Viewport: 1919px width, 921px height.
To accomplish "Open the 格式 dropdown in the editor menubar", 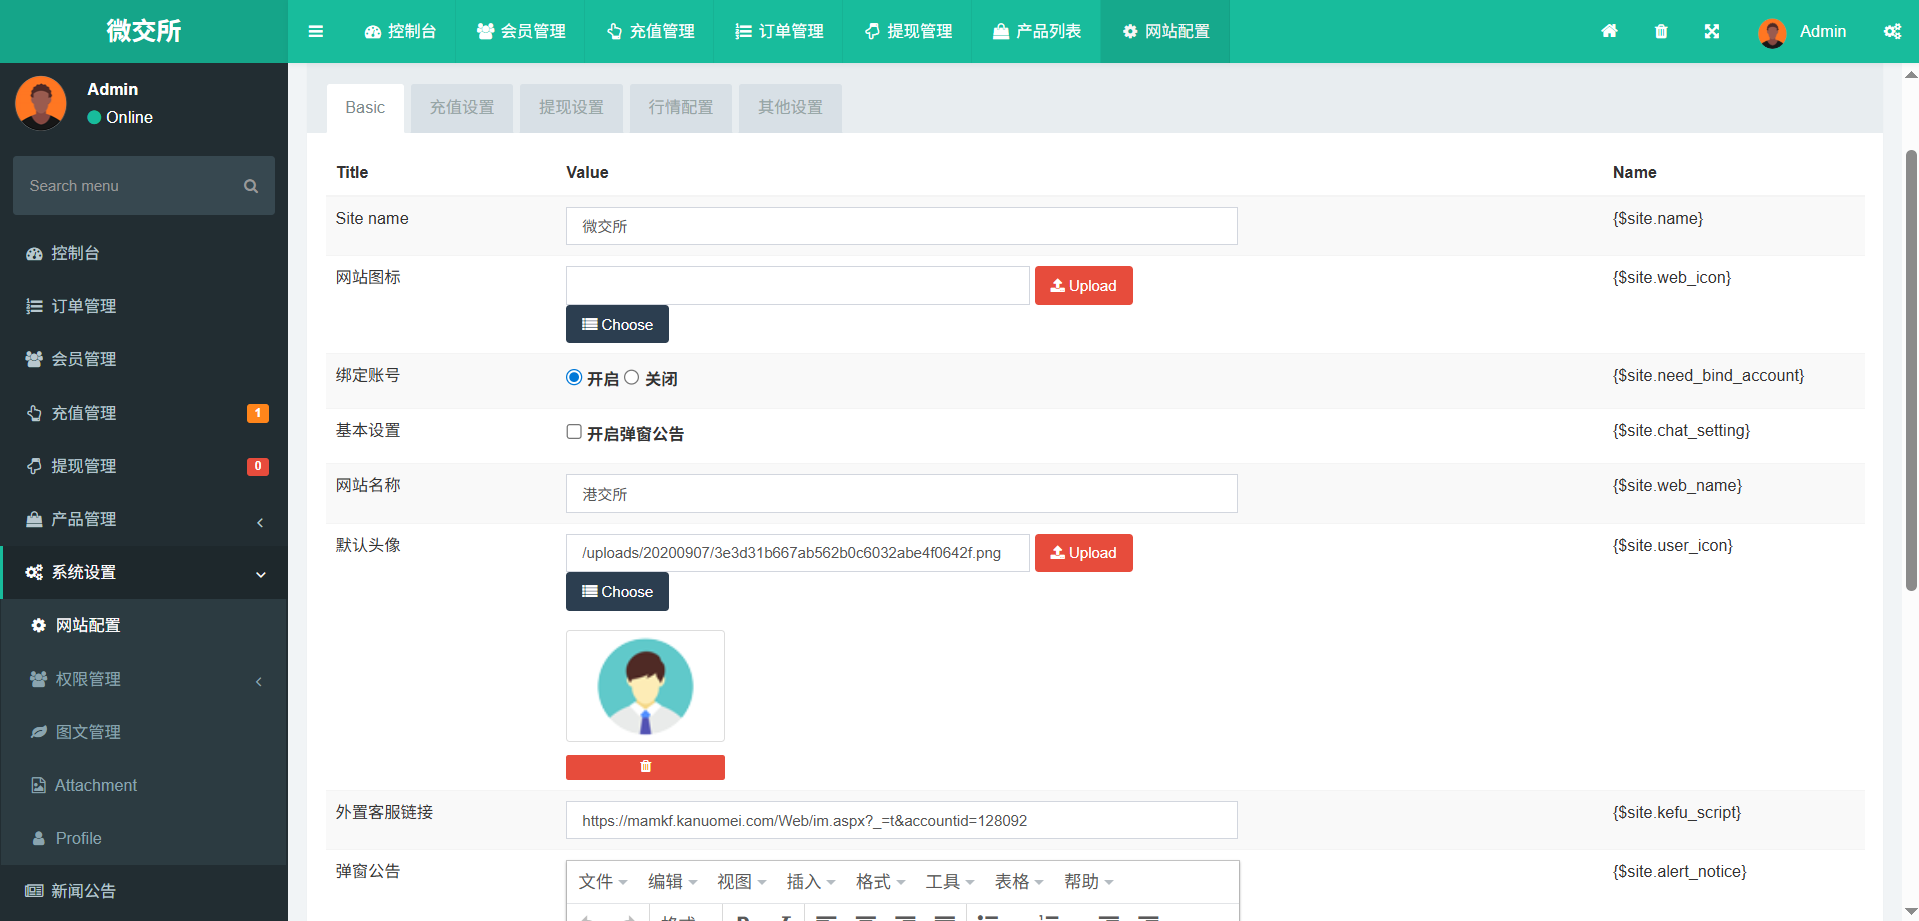I will coord(880,882).
